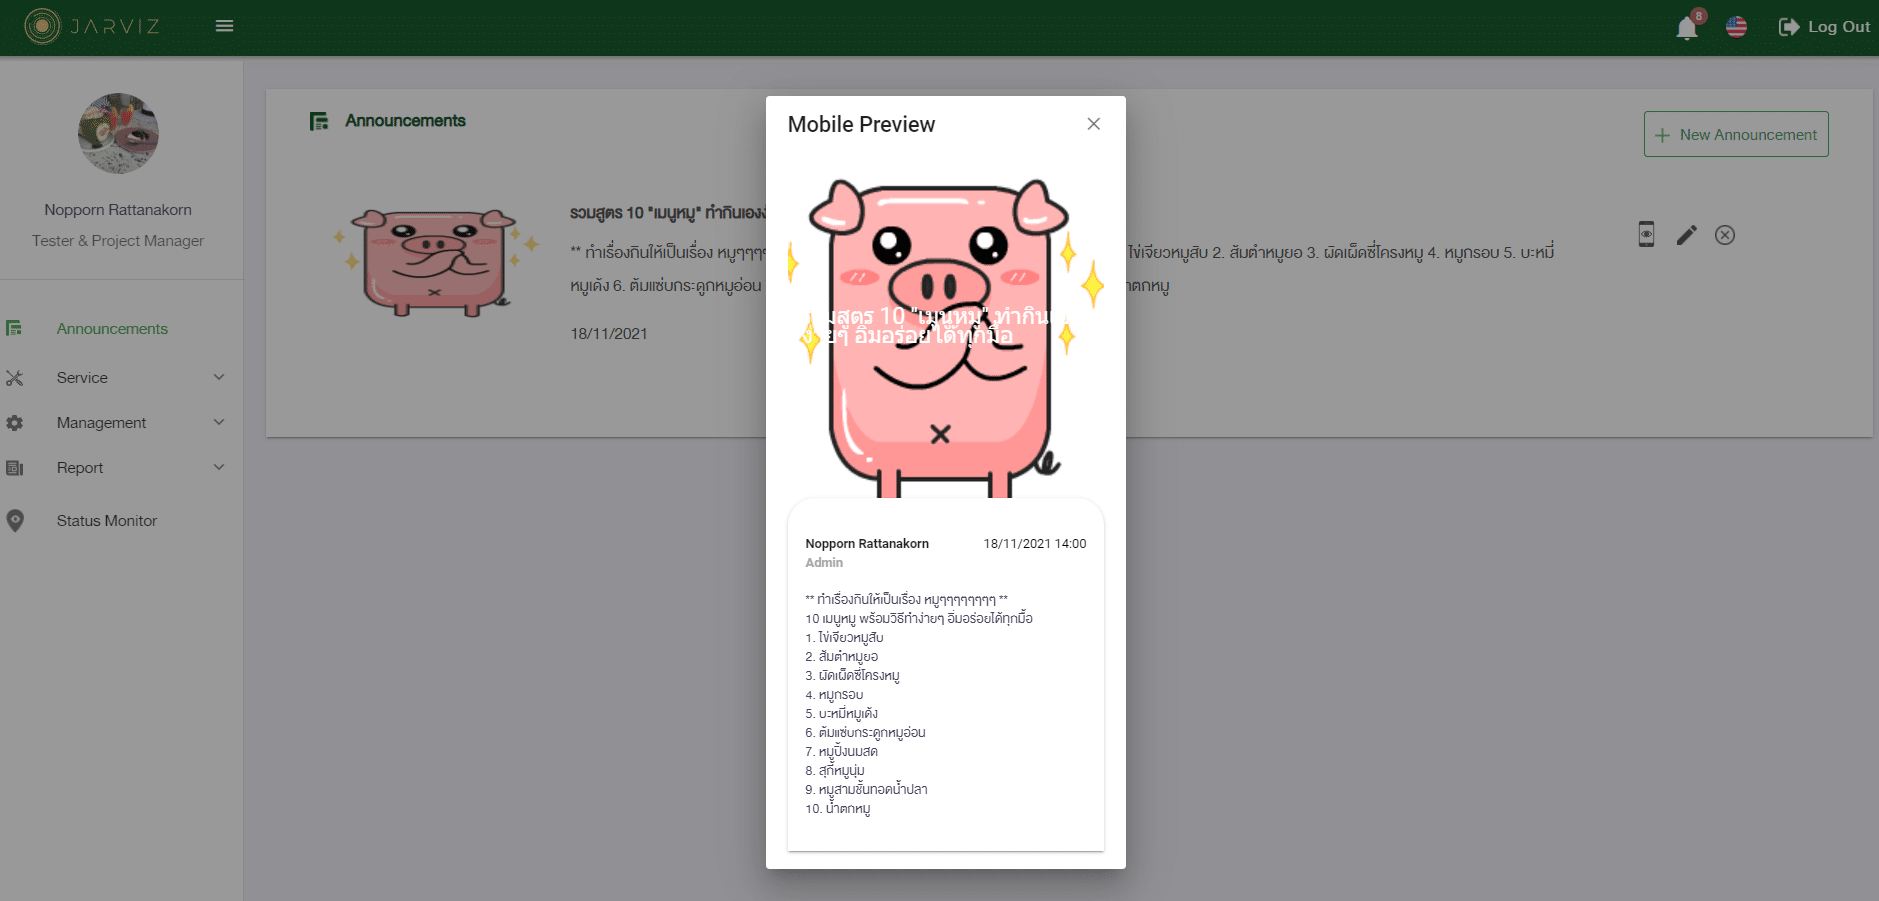Click the pig announcement thumbnail image

point(435,262)
